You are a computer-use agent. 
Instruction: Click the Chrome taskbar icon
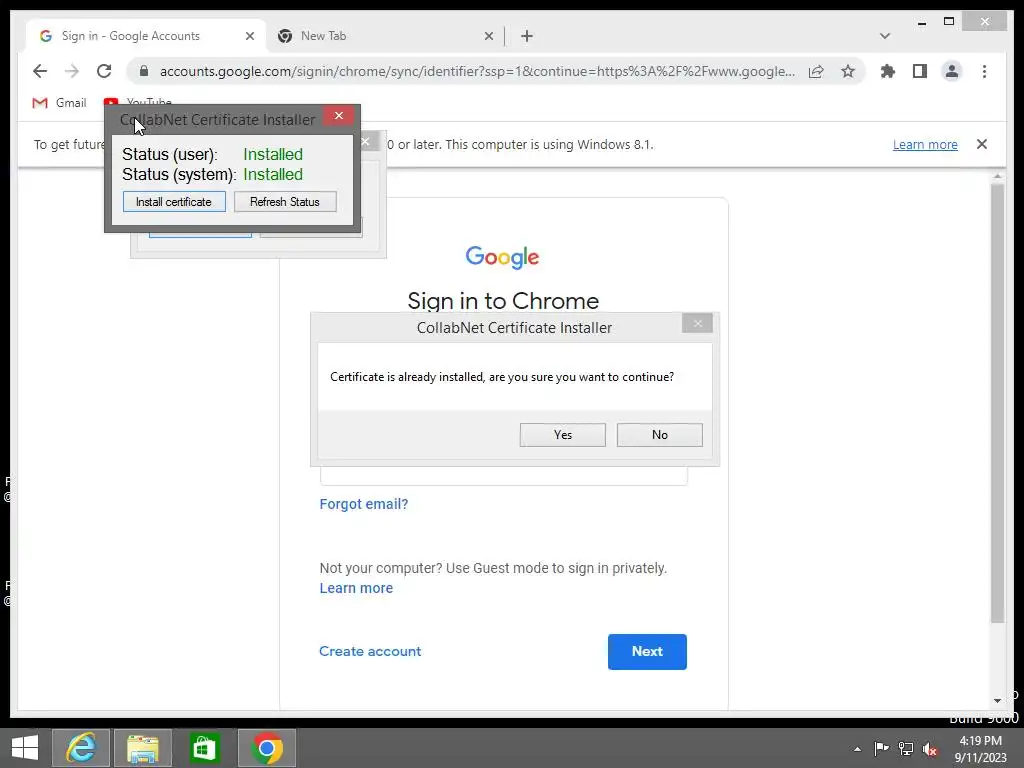266,748
